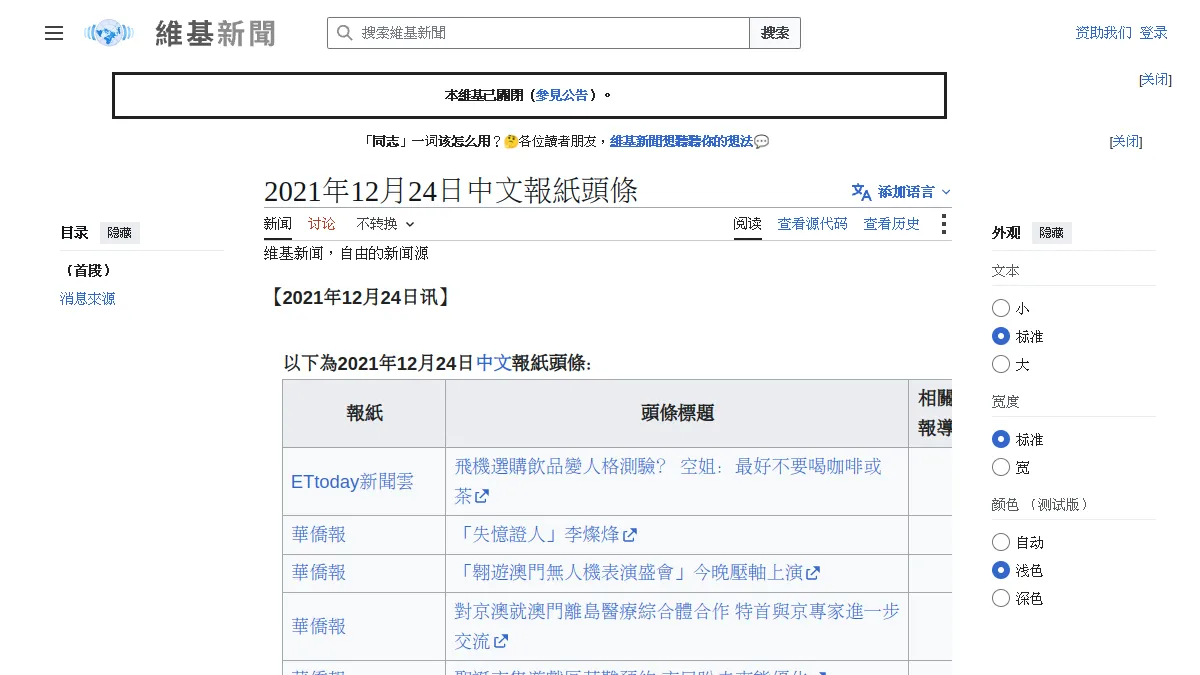Select 浅色 color mode radio button
The image size is (1200, 675).
pyautogui.click(x=1001, y=570)
